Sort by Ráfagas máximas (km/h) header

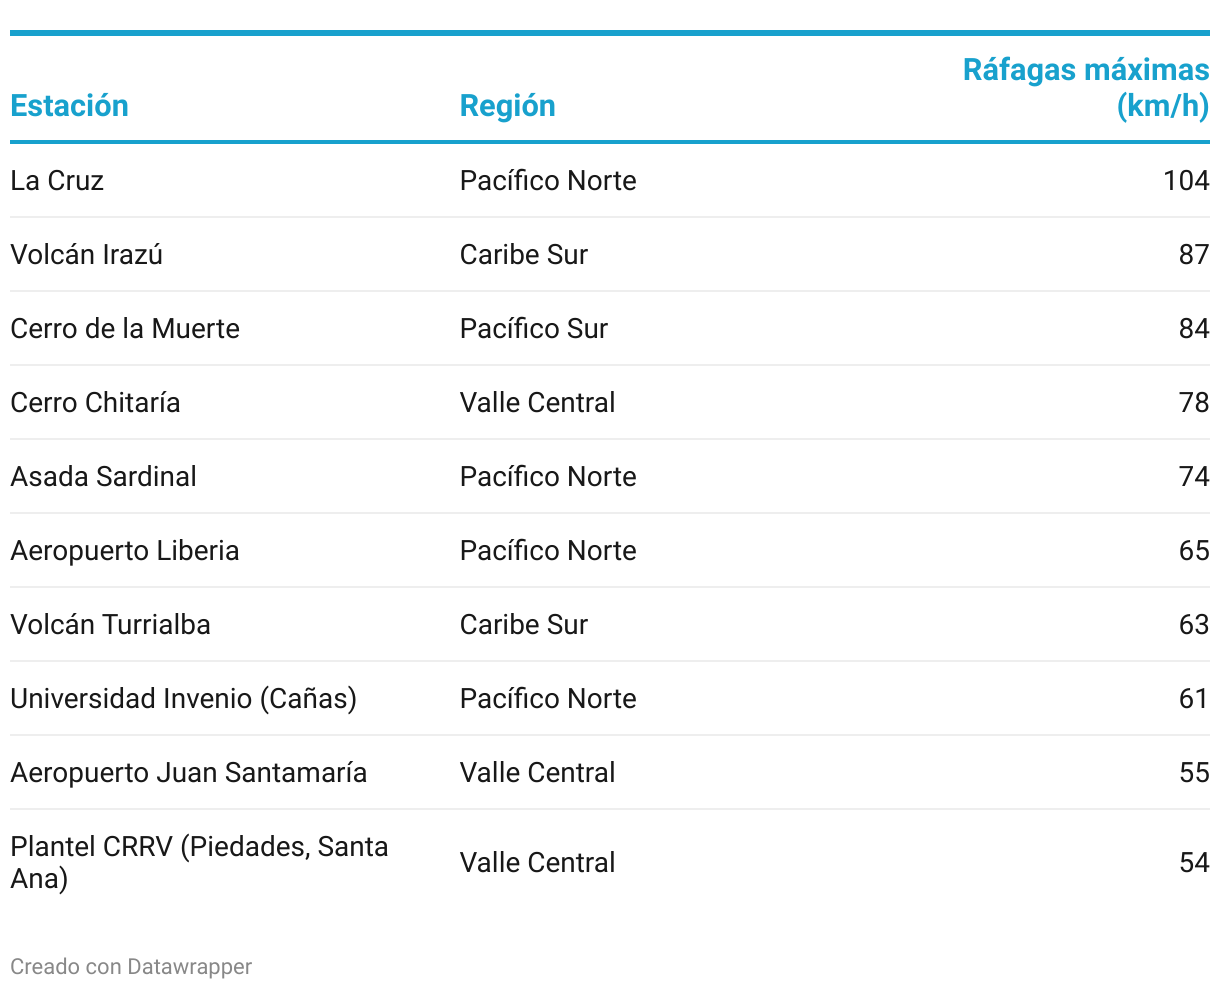1086,88
